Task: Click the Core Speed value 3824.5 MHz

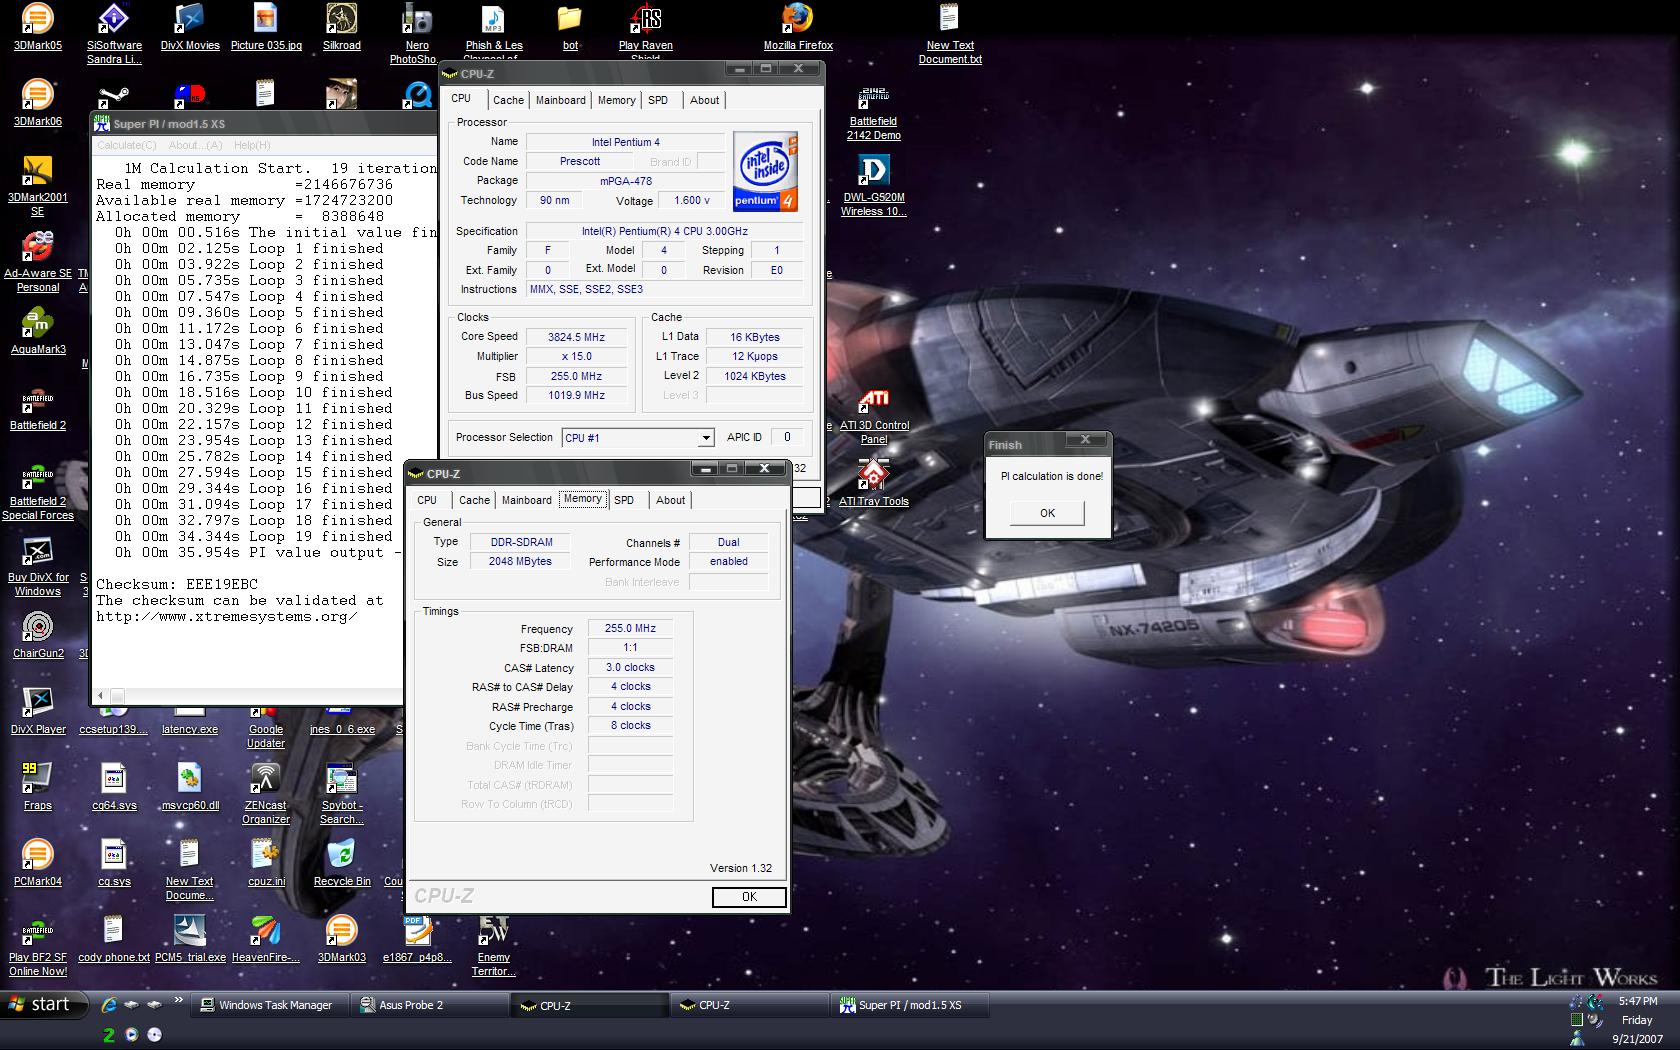Action: pos(576,337)
